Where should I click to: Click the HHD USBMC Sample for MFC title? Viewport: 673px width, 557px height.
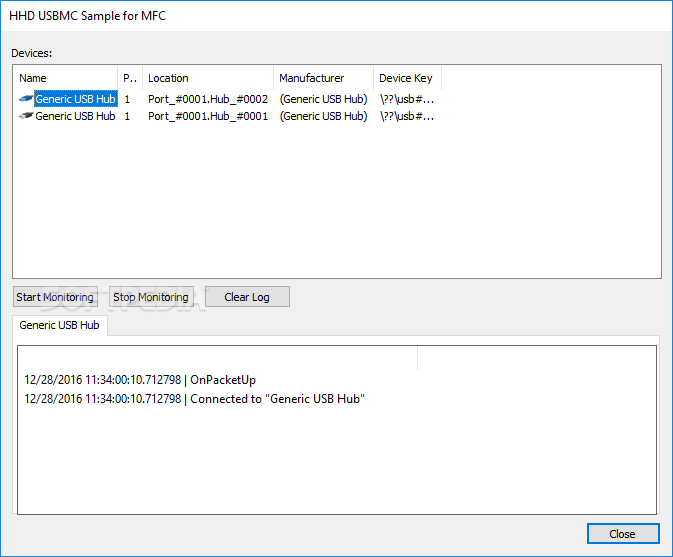click(x=88, y=16)
